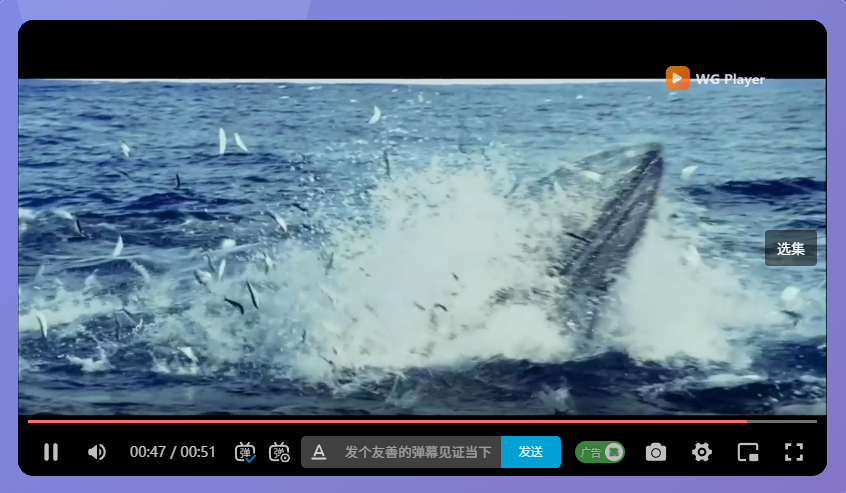Open player settings gear
The height and width of the screenshot is (493, 846).
702,452
